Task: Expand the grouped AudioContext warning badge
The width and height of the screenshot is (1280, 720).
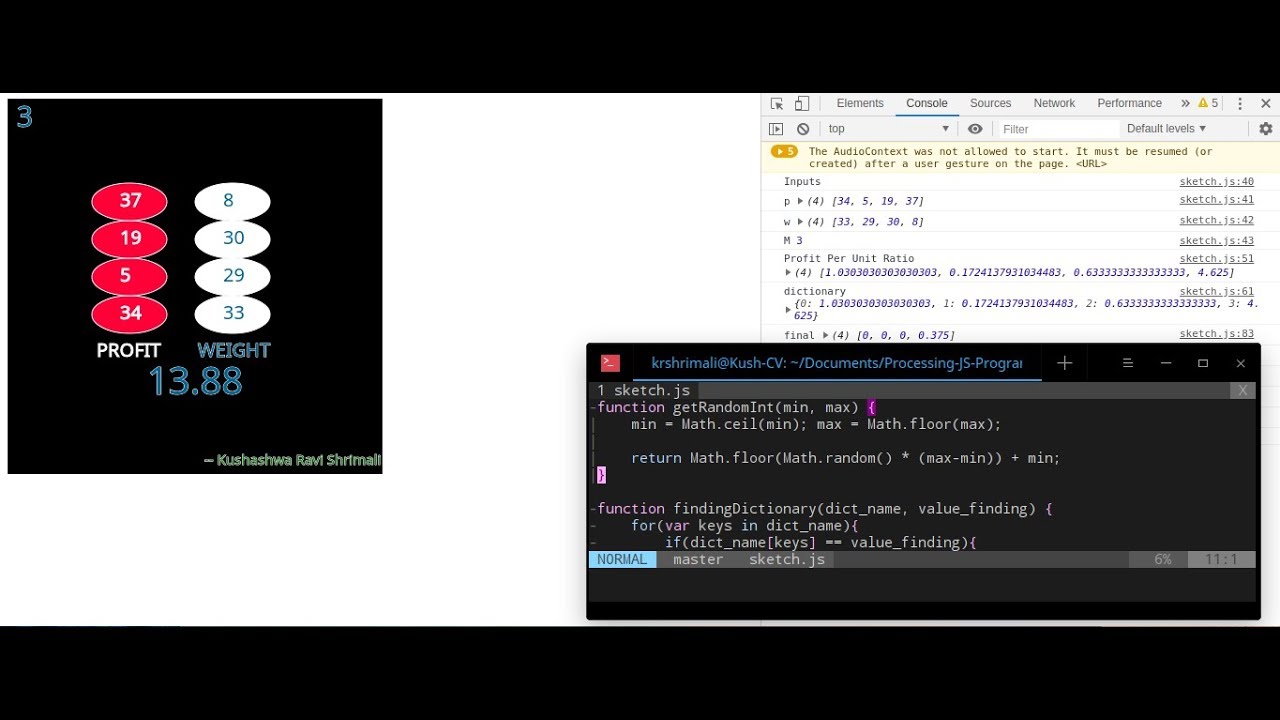Action: click(x=784, y=152)
